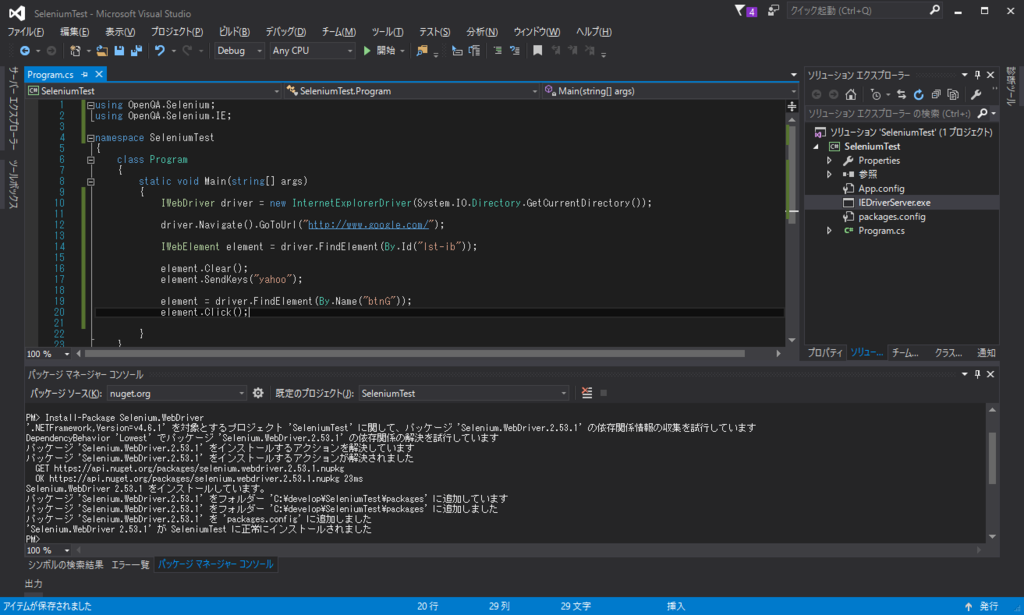
Task: Switch to the シンボルの検索結果 tab
Action: coord(65,564)
